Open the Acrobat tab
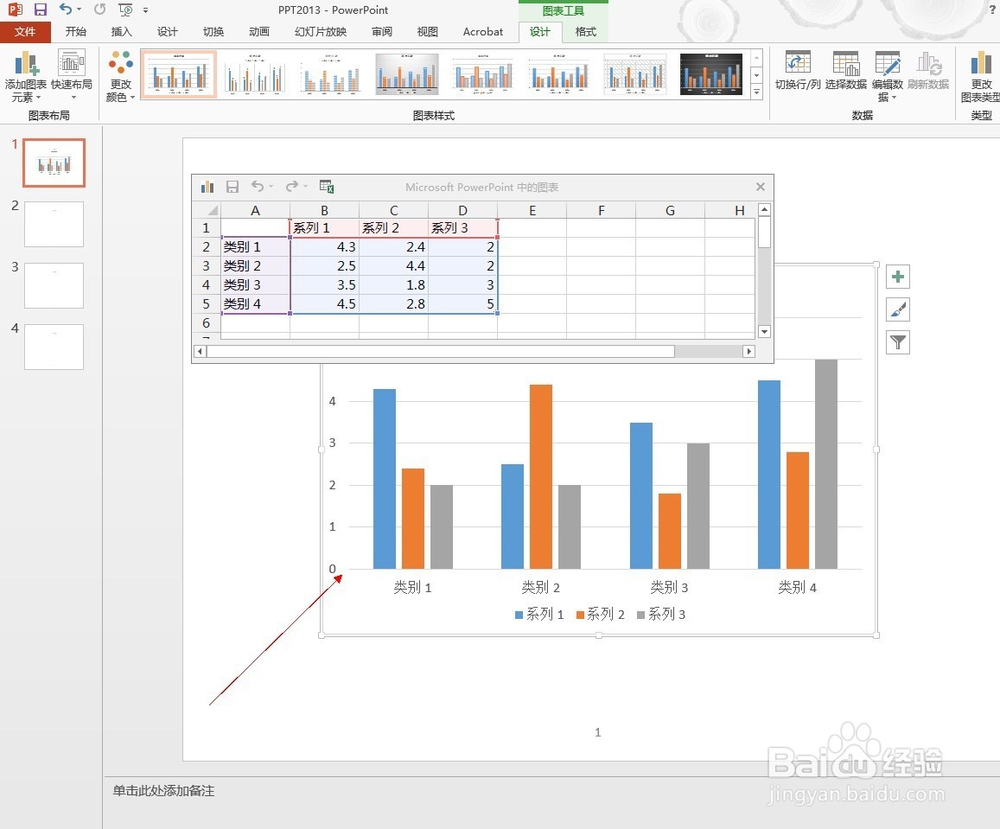The width and height of the screenshot is (1000, 829). coord(483,32)
